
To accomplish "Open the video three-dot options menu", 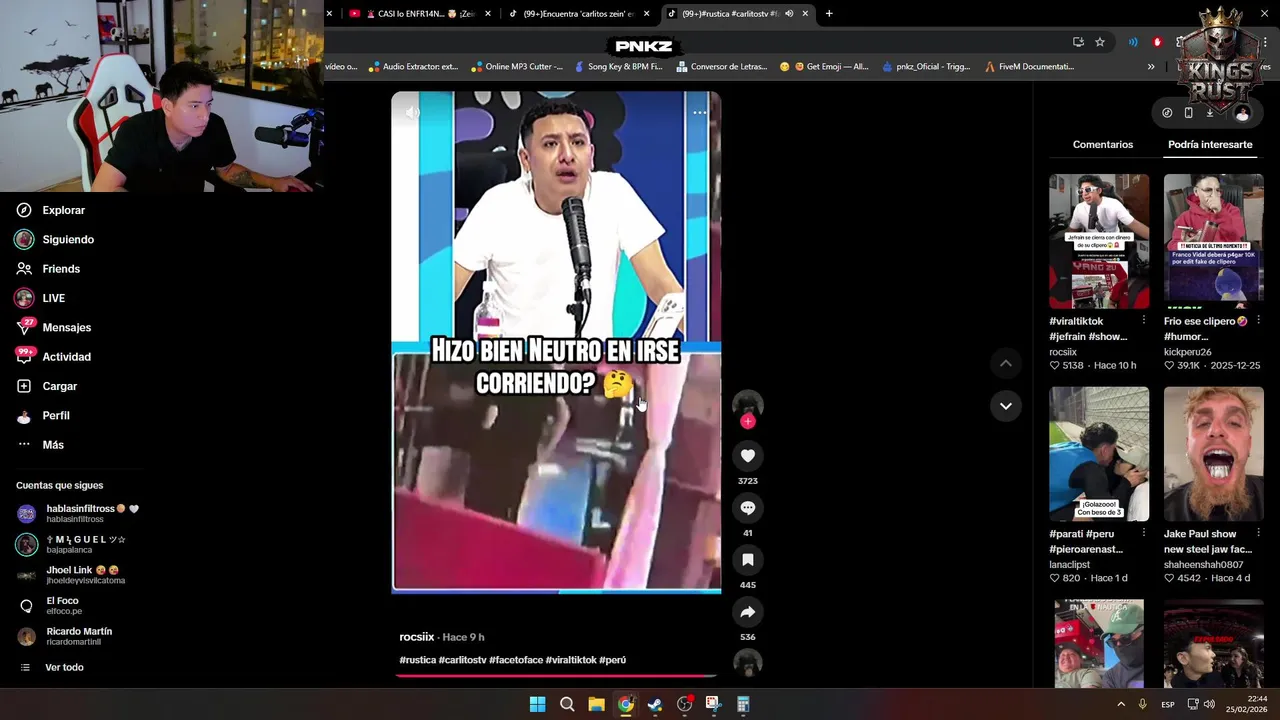I will coord(700,112).
